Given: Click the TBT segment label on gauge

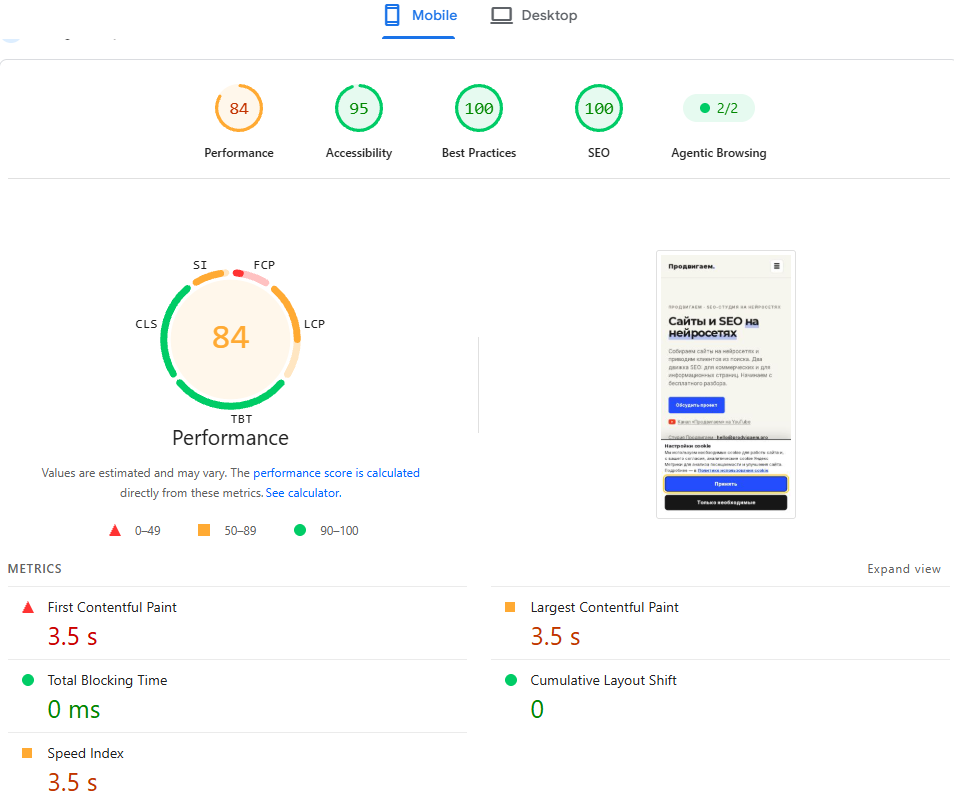Looking at the screenshot, I should pos(241,419).
